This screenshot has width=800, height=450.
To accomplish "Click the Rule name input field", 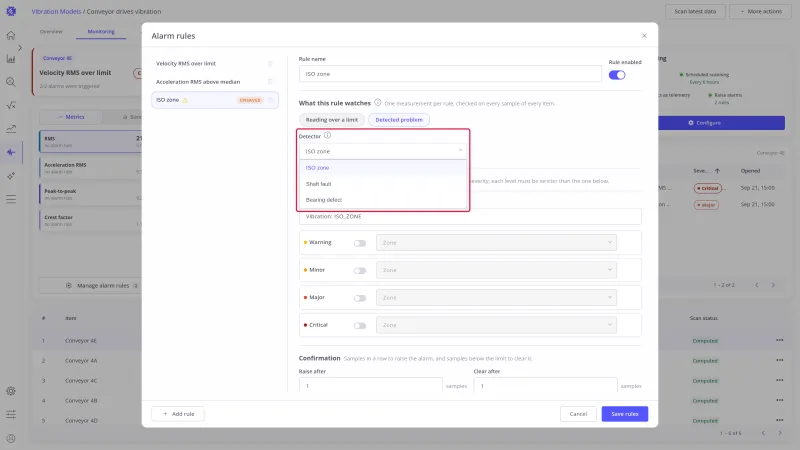I will (x=450, y=74).
